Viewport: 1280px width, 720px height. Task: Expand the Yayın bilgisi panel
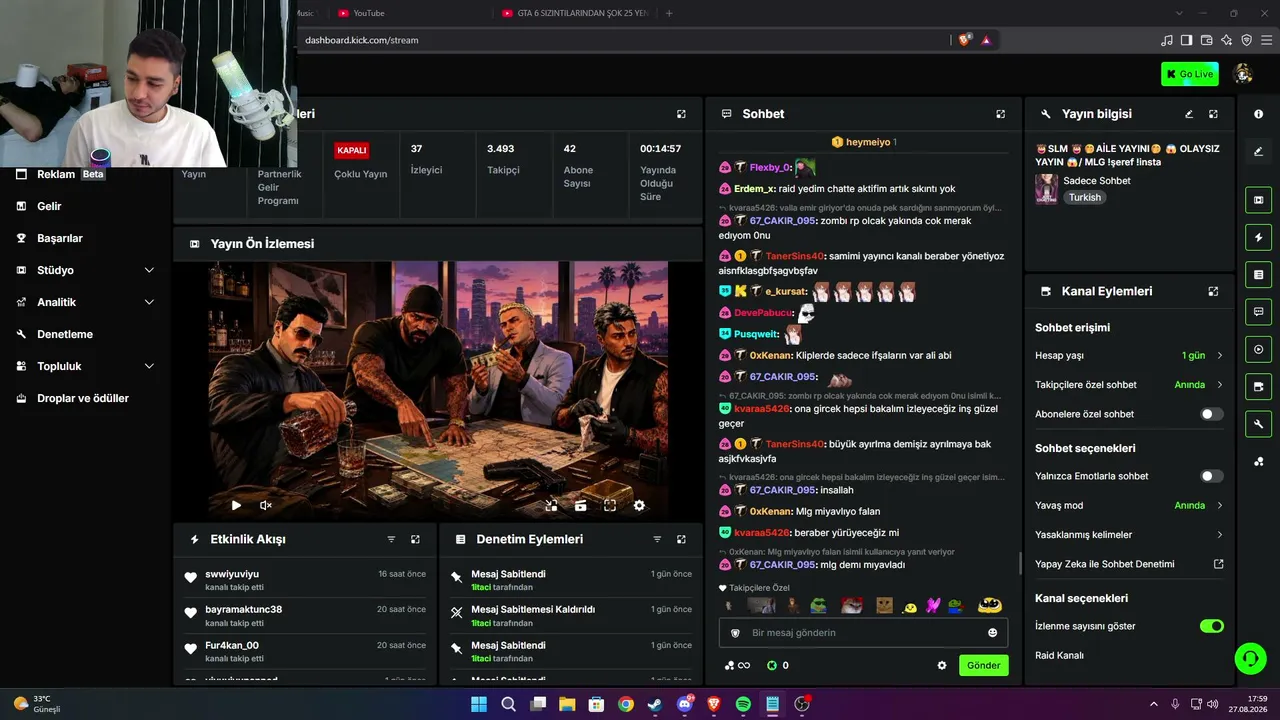(x=1213, y=114)
